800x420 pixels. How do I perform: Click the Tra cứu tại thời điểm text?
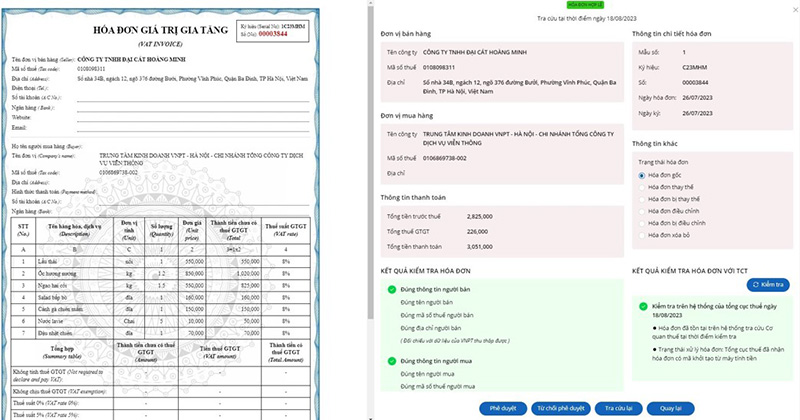[587, 18]
